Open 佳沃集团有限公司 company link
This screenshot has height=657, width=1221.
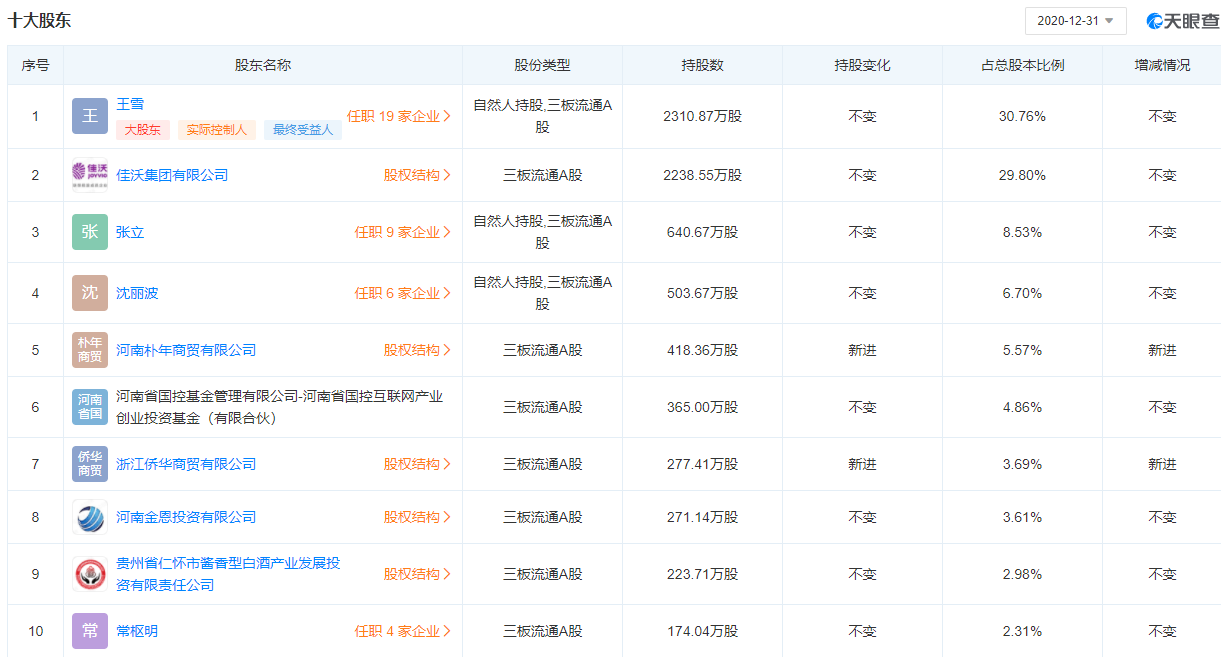click(172, 175)
